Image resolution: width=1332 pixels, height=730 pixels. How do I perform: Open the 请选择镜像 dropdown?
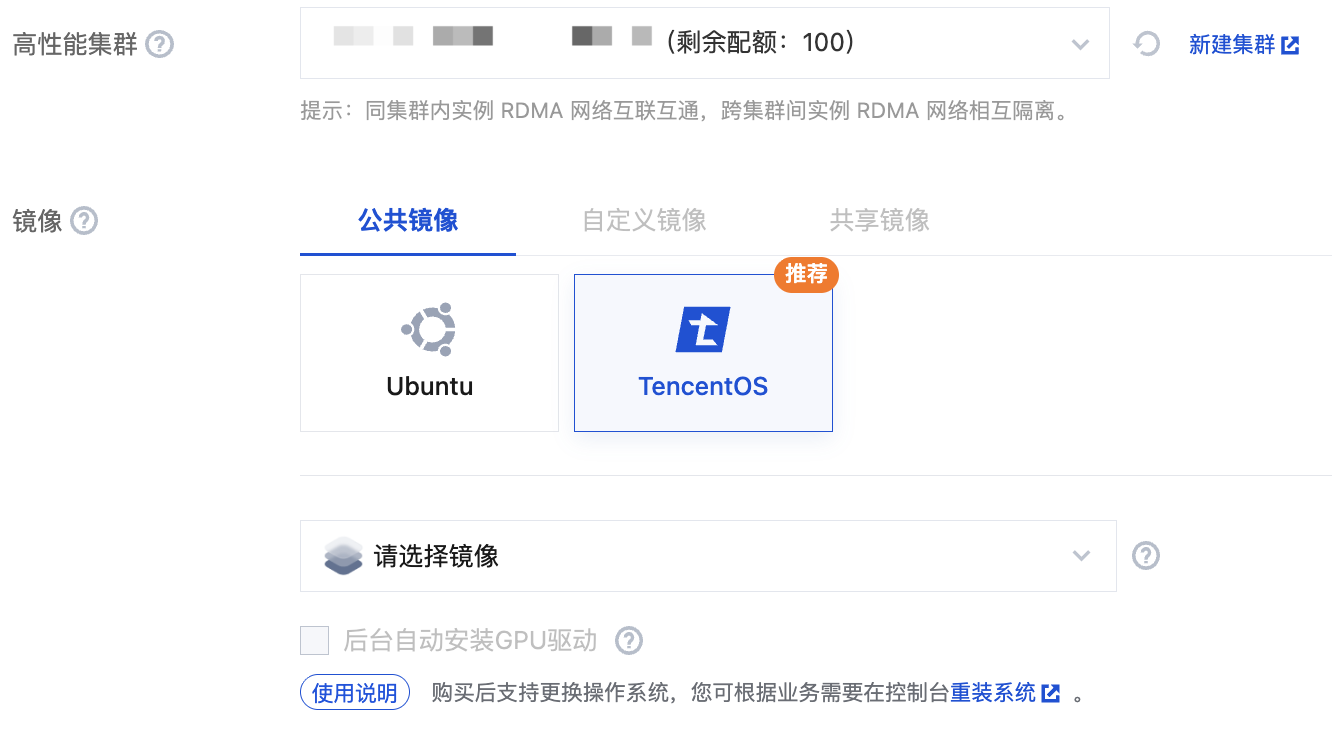click(x=700, y=556)
